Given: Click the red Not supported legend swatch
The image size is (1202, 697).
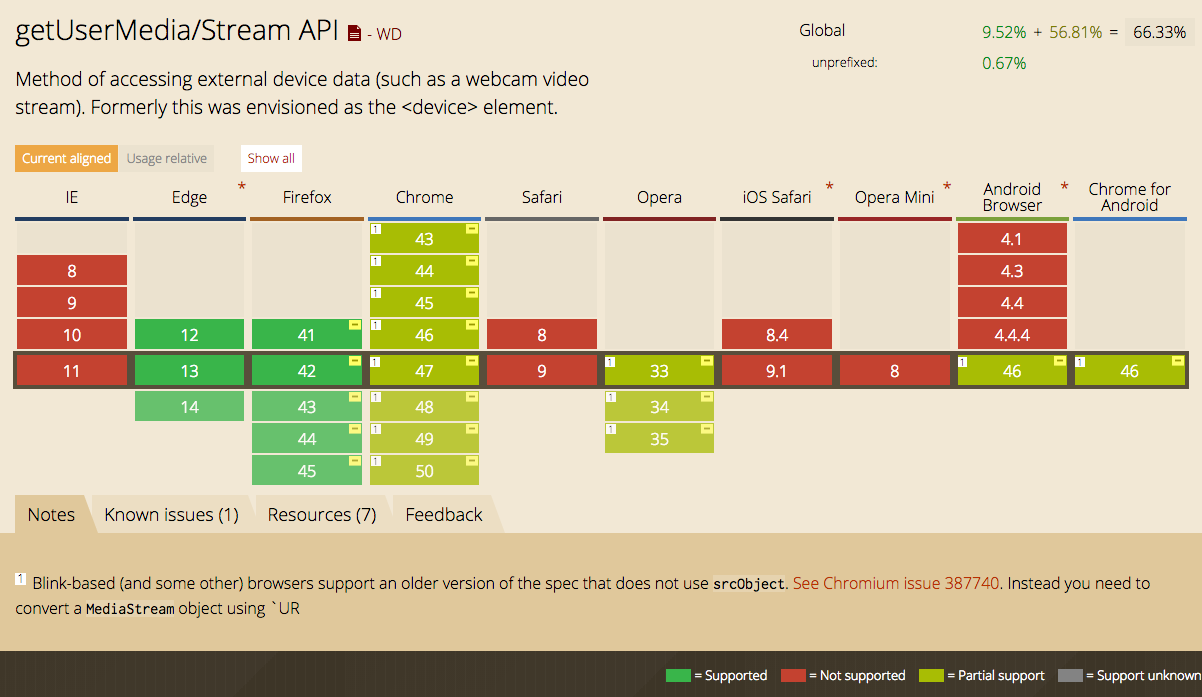Looking at the screenshot, I should tap(792, 675).
